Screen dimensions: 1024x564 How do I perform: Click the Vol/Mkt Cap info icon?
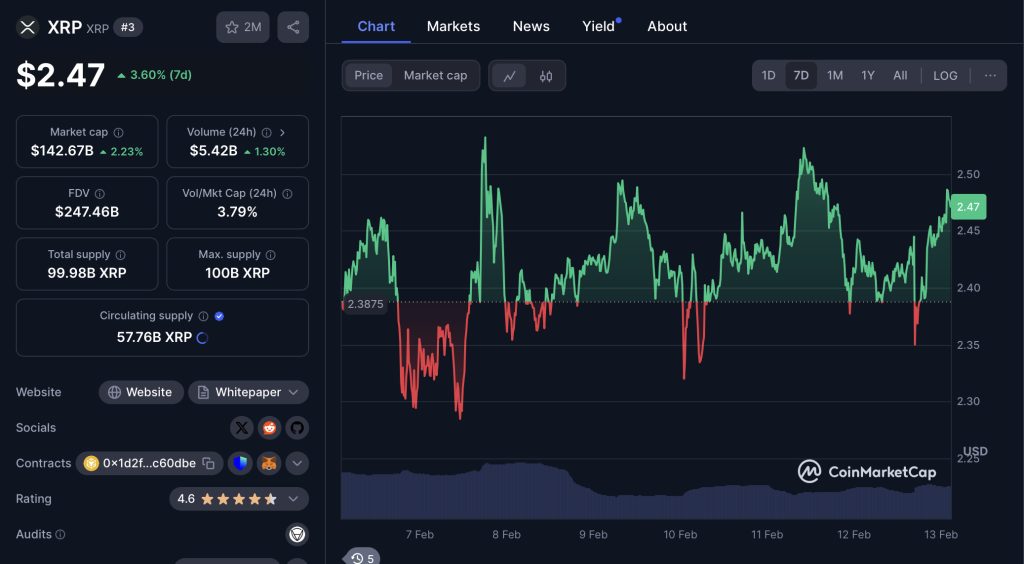(287, 194)
